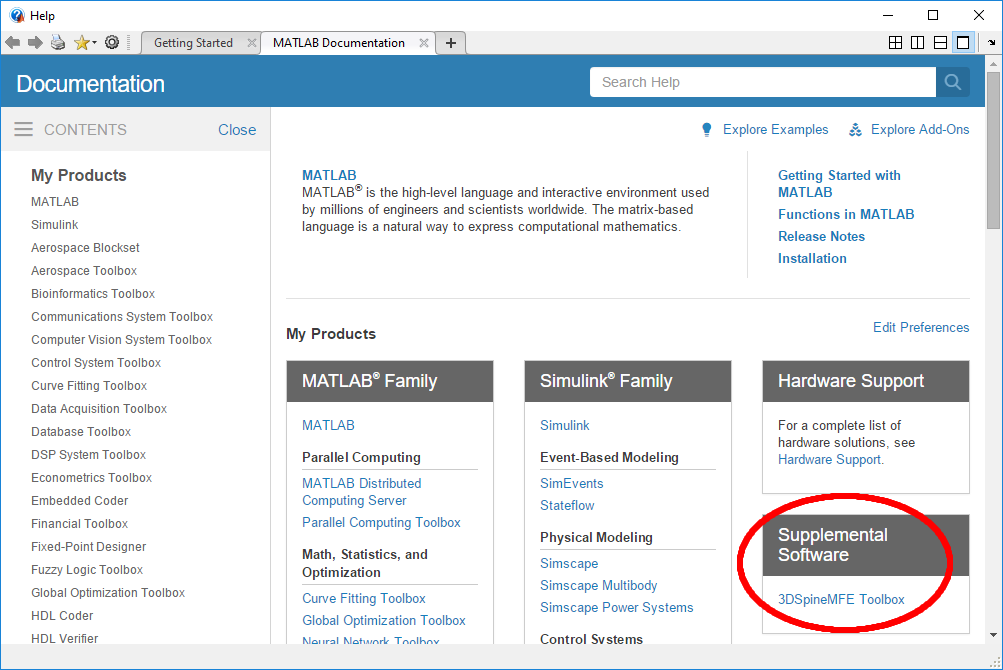Click the dock arrow icon at toolbar end
The height and width of the screenshot is (670, 1003).
coord(991,43)
